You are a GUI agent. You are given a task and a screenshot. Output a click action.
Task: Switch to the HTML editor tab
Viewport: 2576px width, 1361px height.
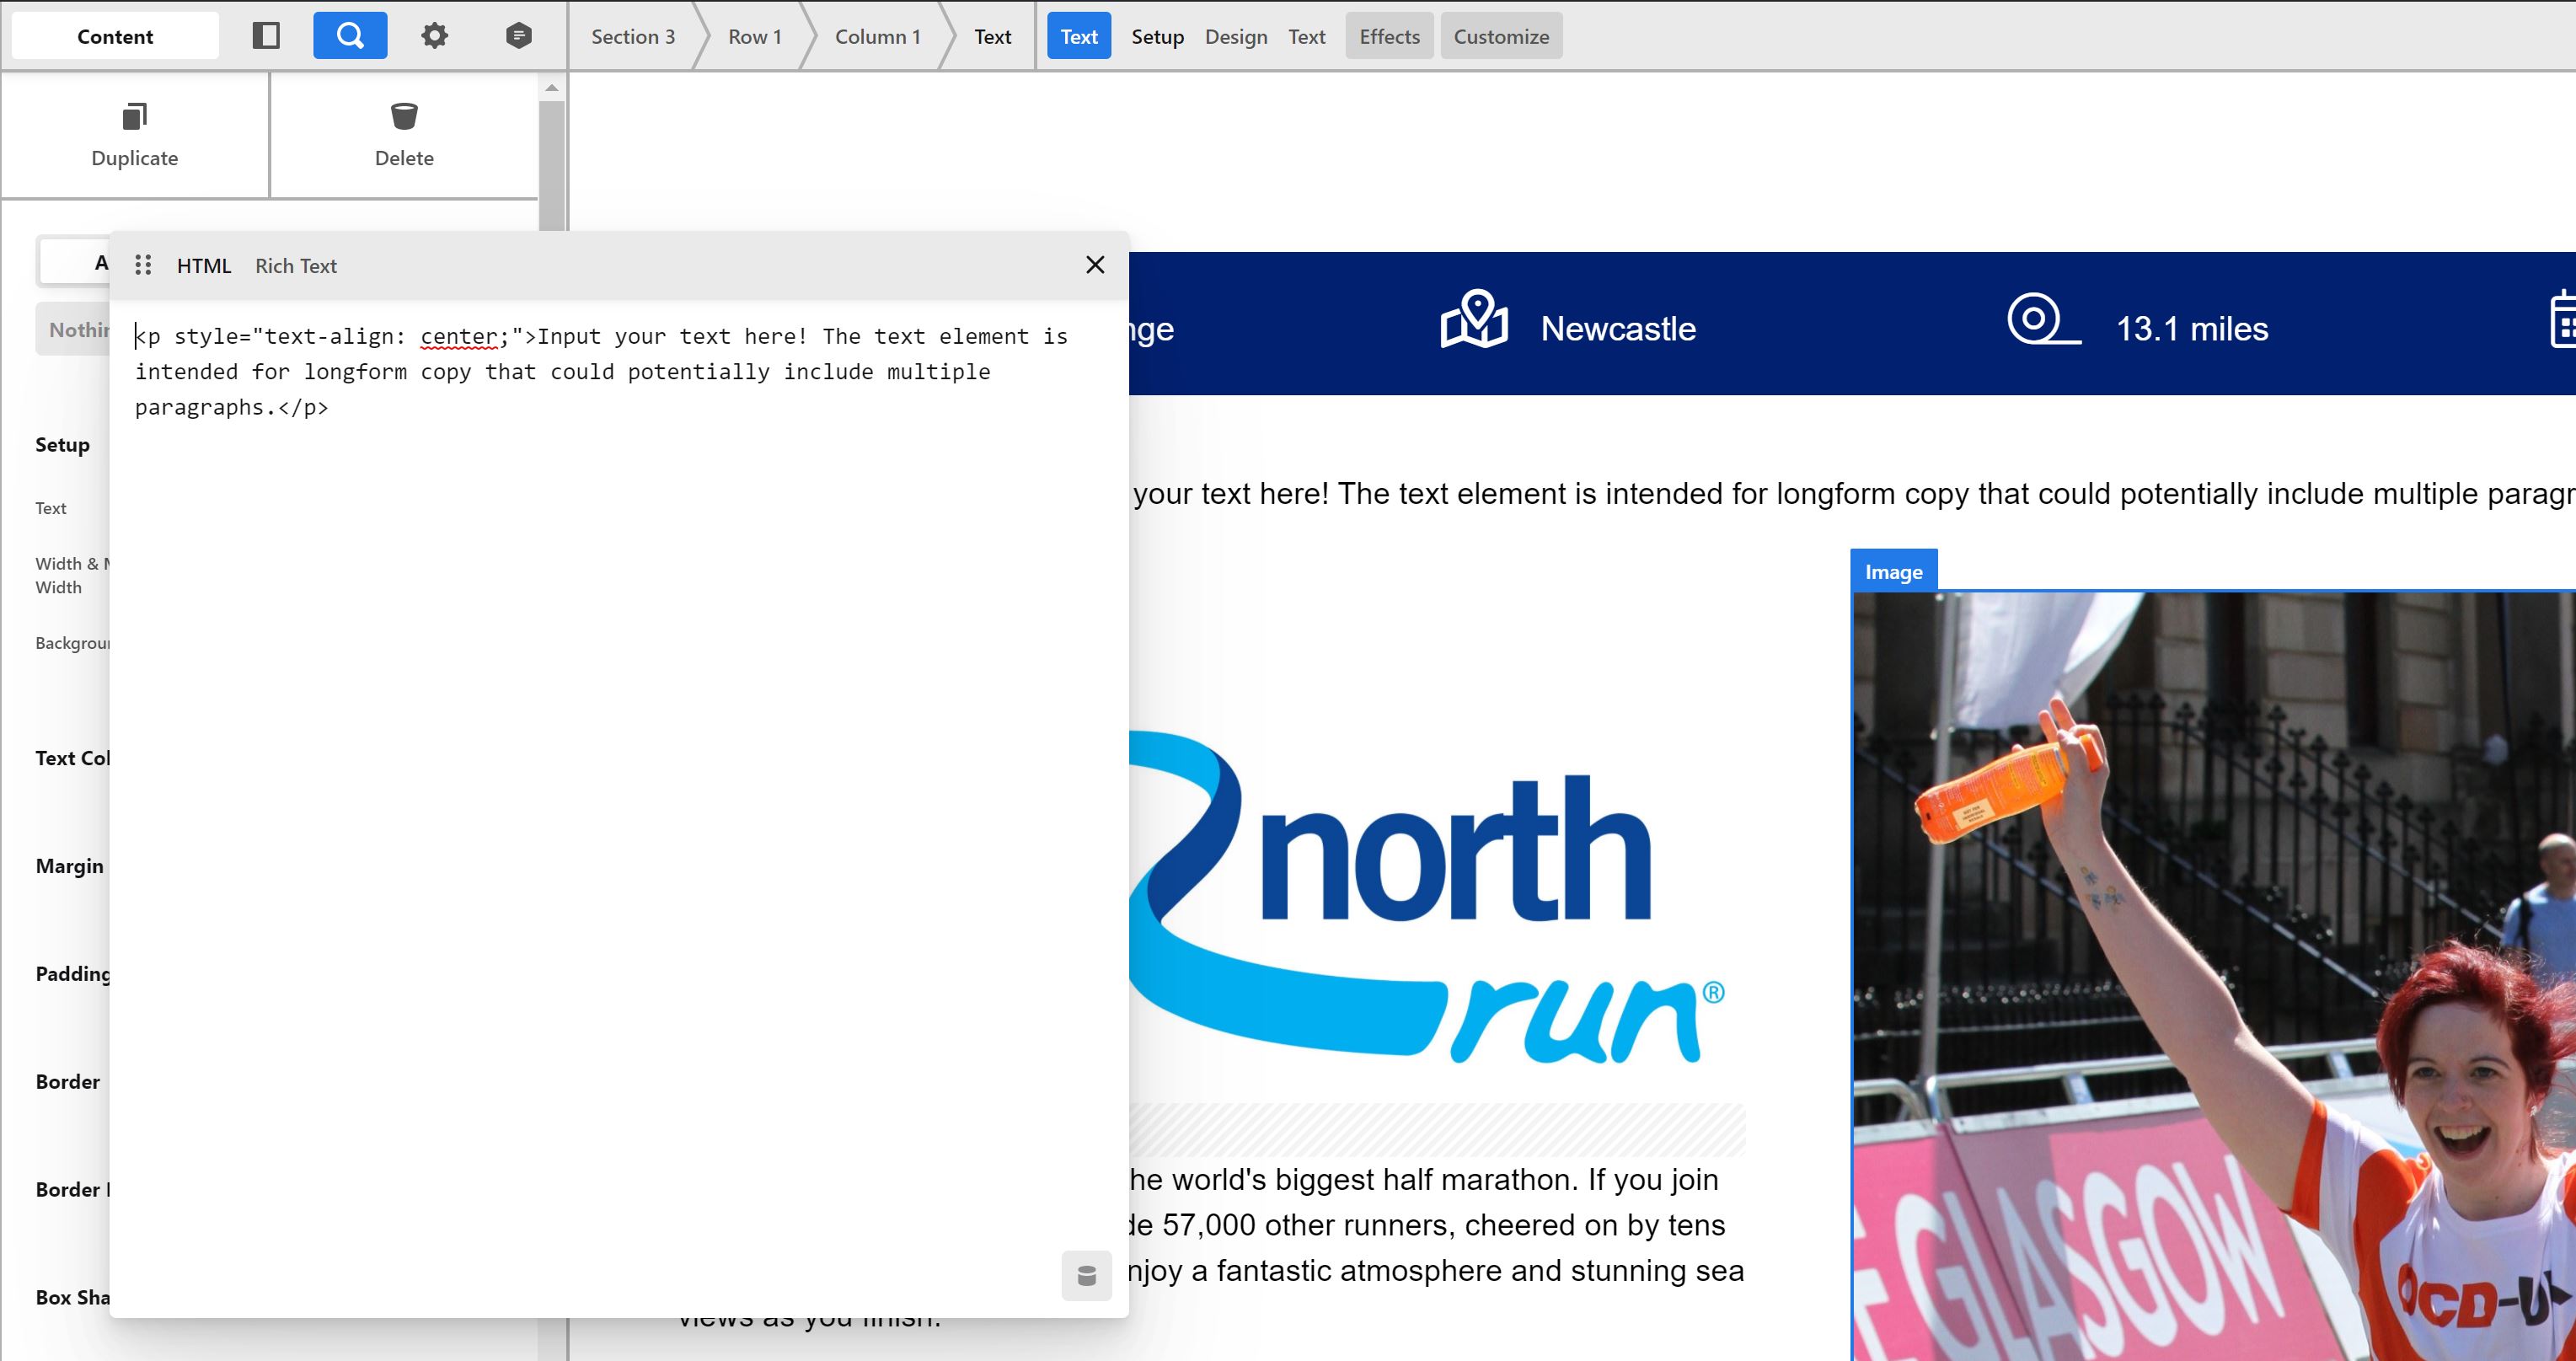click(x=204, y=266)
